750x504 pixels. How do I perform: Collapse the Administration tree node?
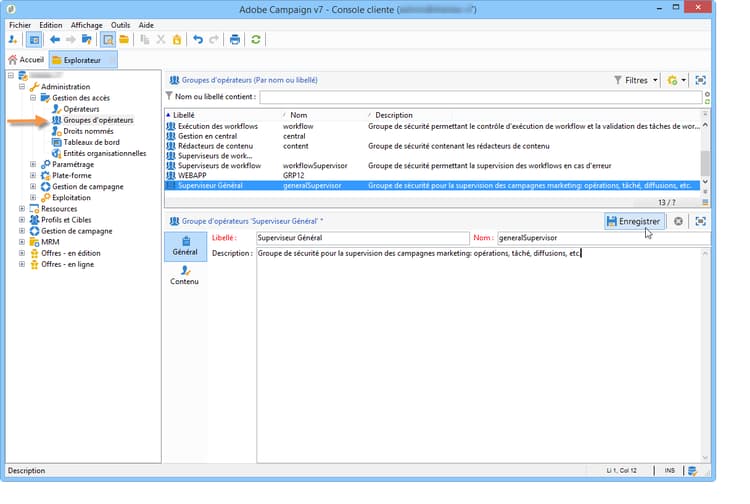22,87
